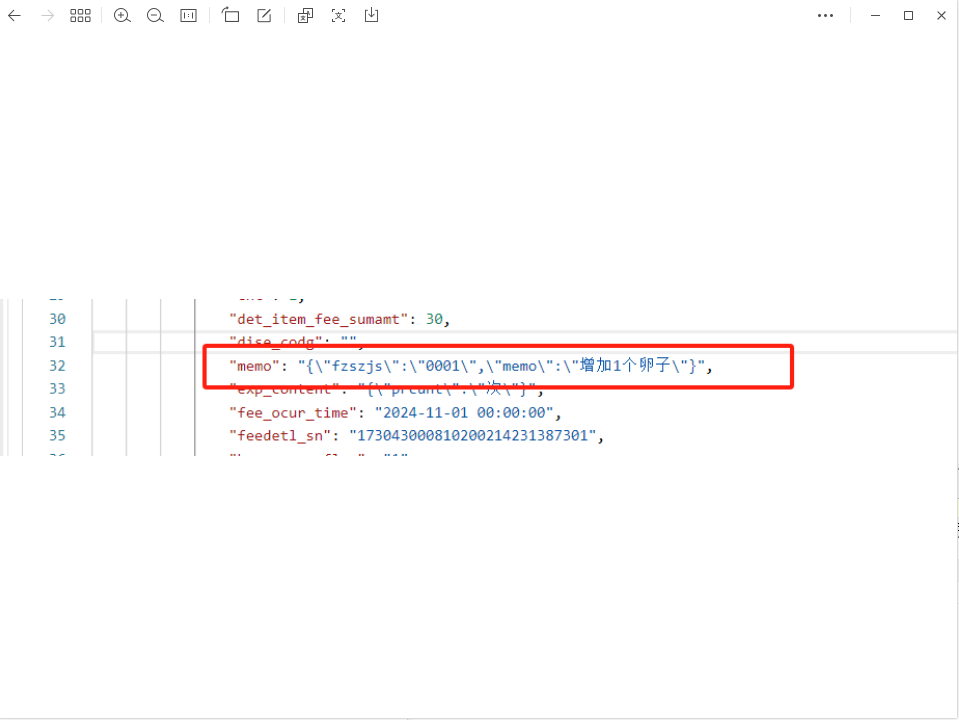
Task: Click line number 35
Action: (57, 436)
